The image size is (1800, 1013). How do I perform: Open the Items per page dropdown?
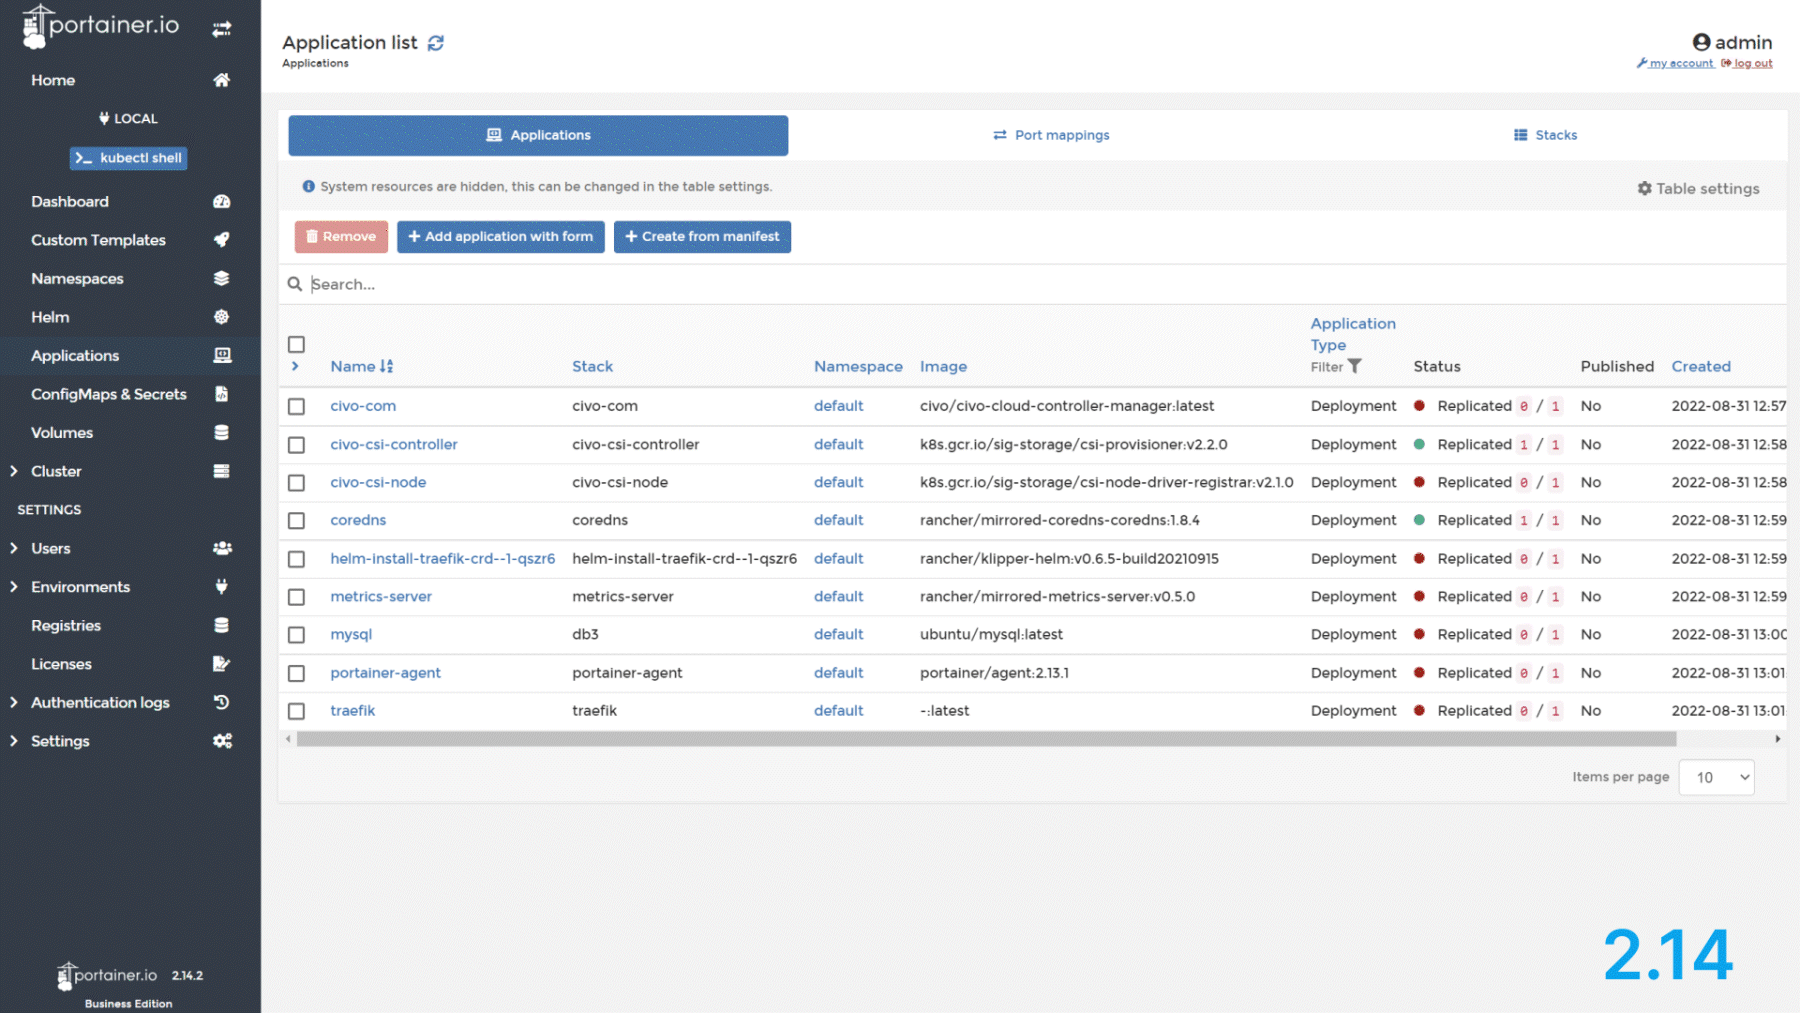[x=1716, y=777]
